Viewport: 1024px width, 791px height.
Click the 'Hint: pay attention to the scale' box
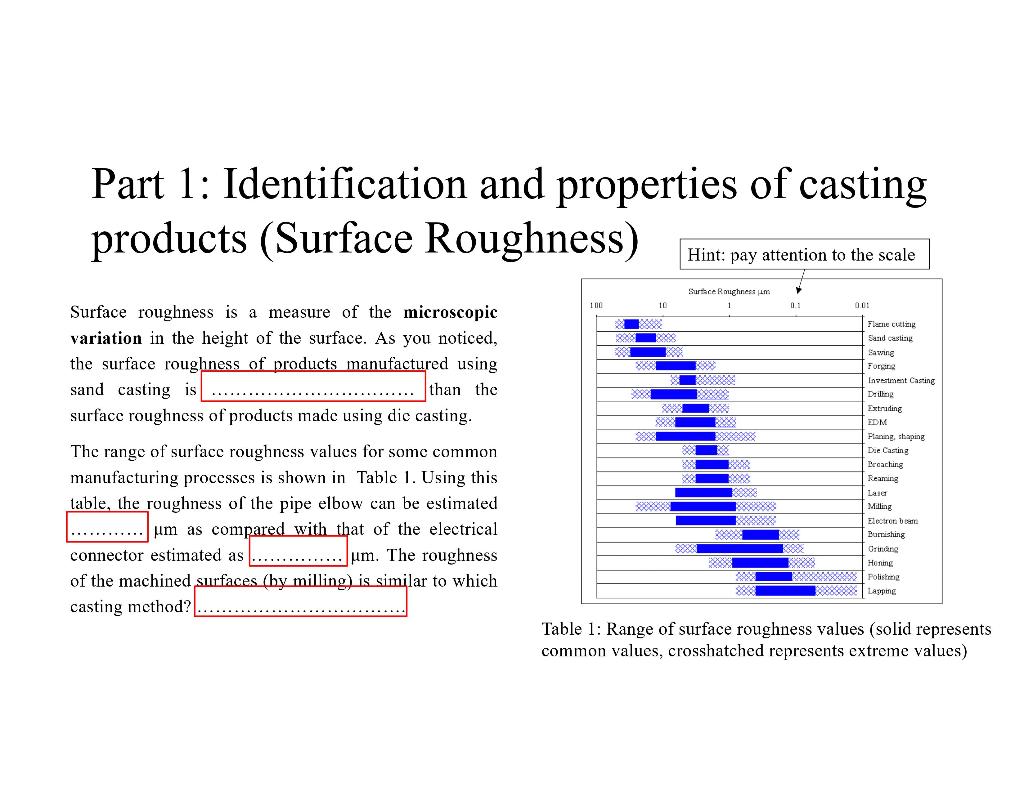pos(804,255)
